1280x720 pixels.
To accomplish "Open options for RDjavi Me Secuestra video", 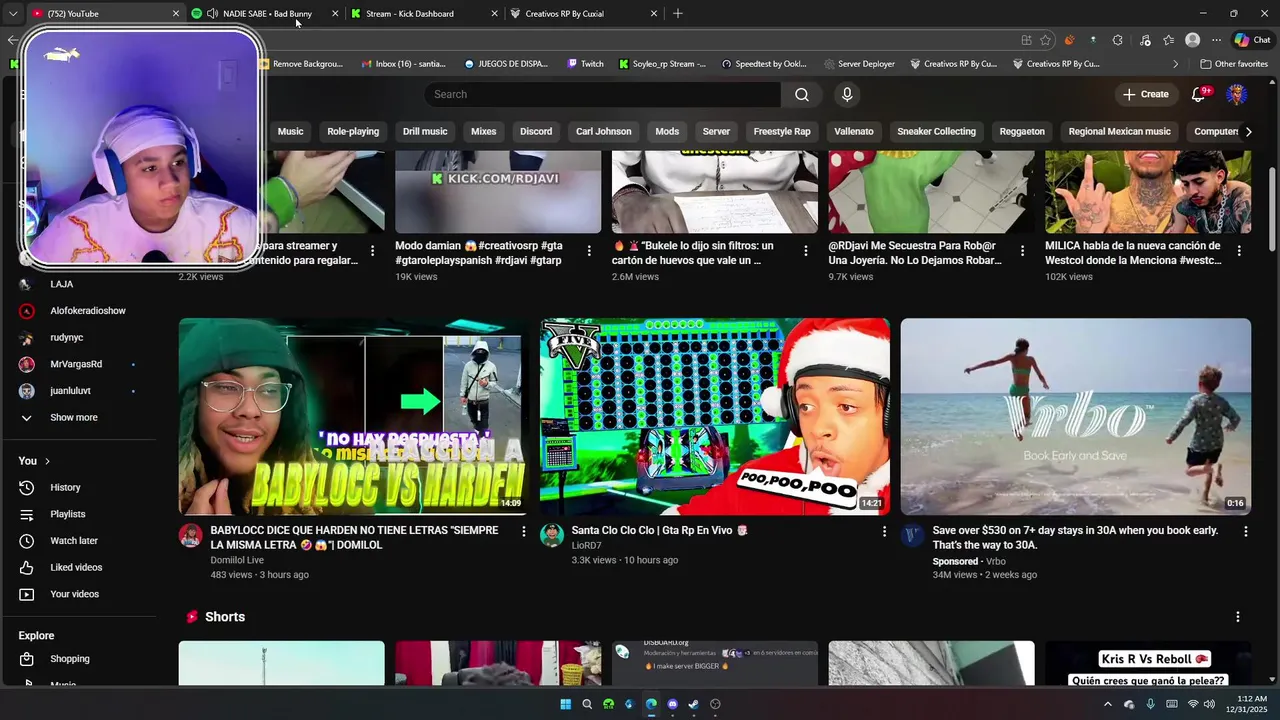I will pyautogui.click(x=1022, y=251).
